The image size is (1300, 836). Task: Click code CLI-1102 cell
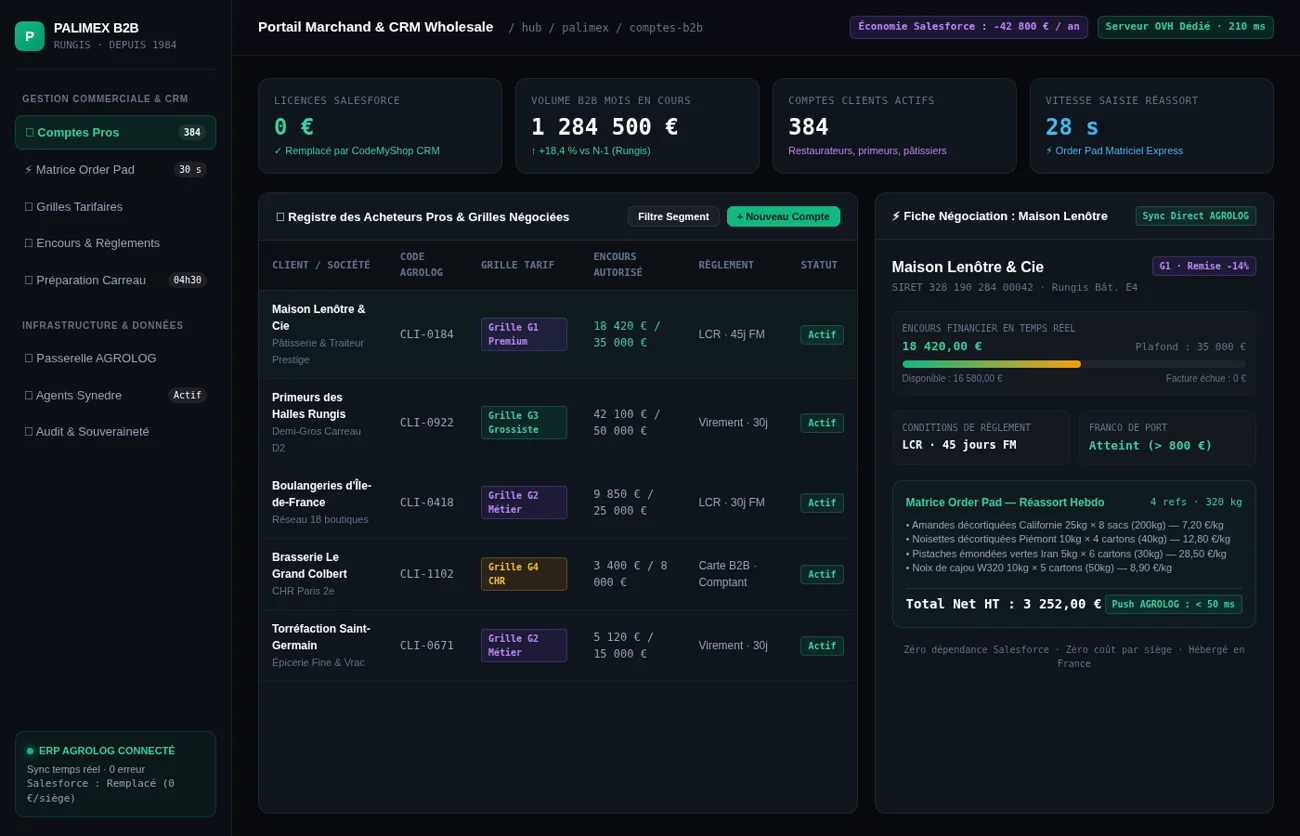427,574
